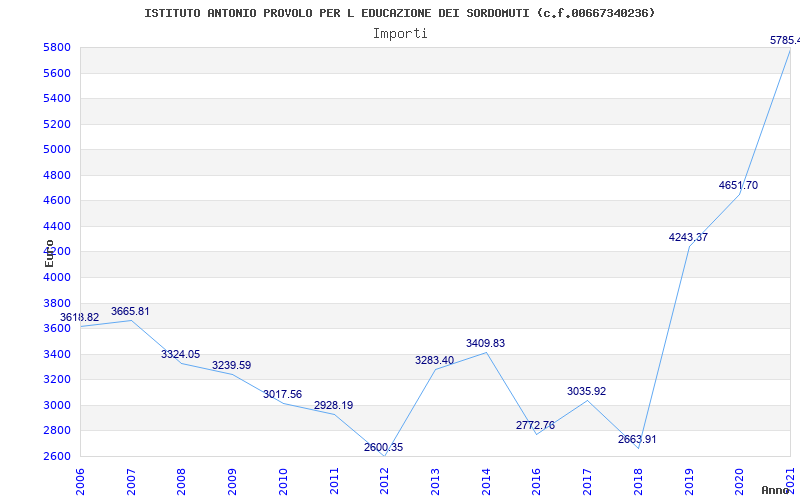Select the 2019 x-axis year label
The height and width of the screenshot is (500, 800).
tap(689, 480)
